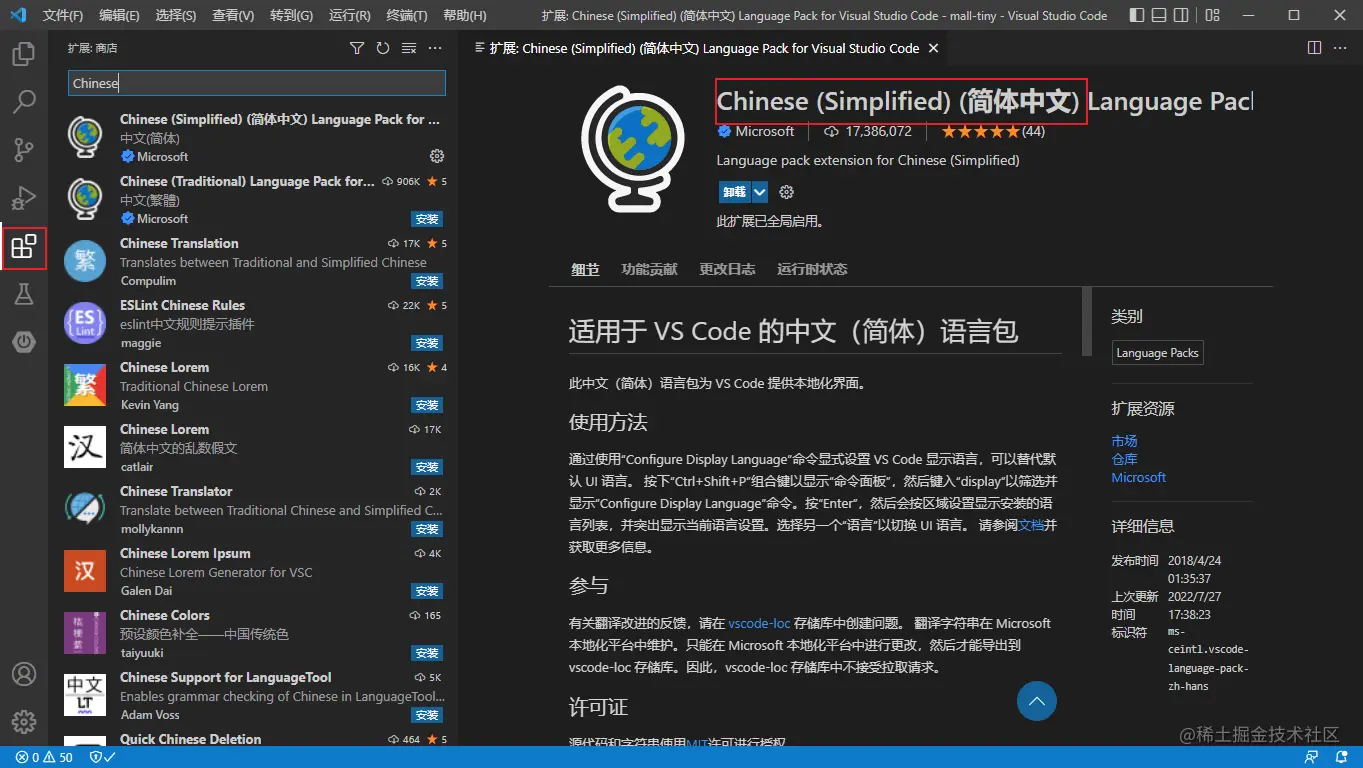Open the Run and Debug view
Image resolution: width=1363 pixels, height=768 pixels.
point(24,198)
